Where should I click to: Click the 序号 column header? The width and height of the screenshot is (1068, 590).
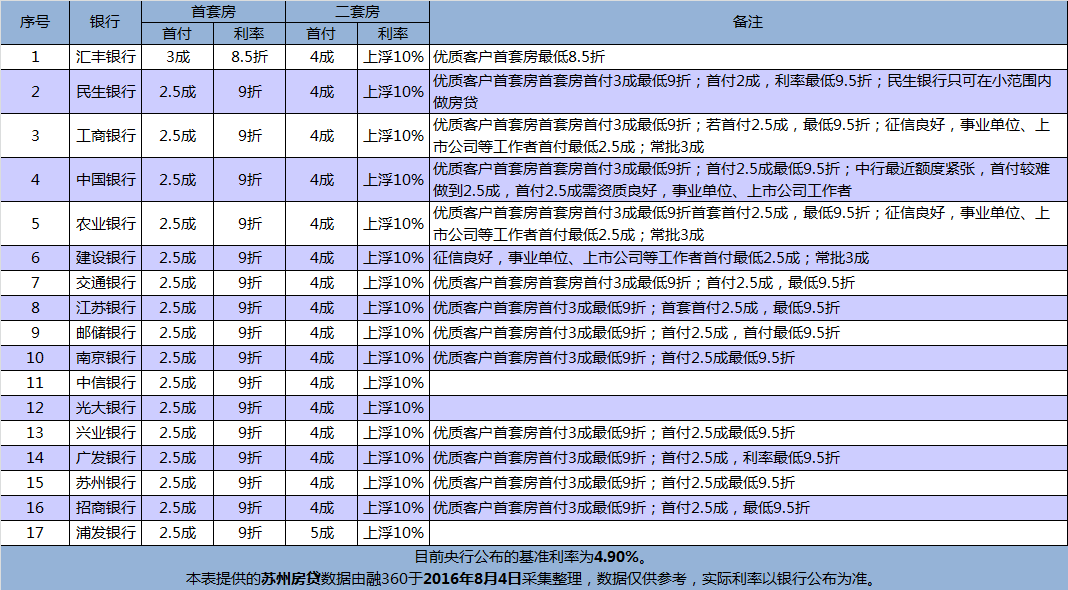click(35, 22)
